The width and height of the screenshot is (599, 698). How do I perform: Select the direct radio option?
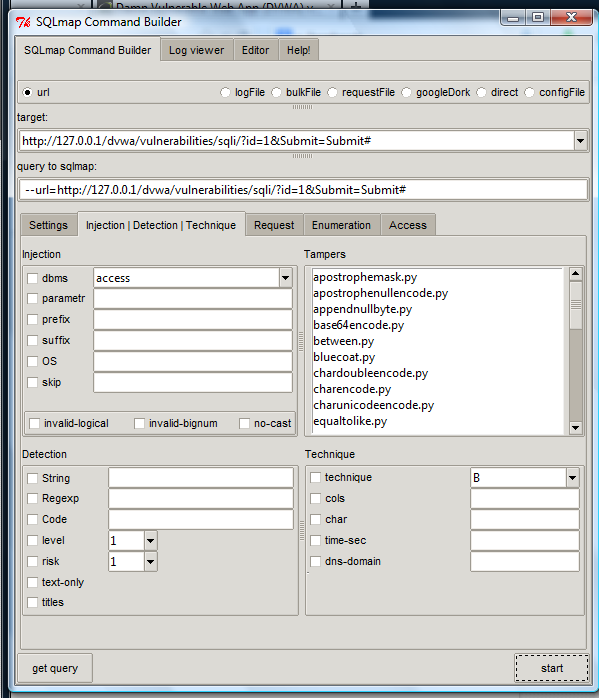tap(481, 92)
